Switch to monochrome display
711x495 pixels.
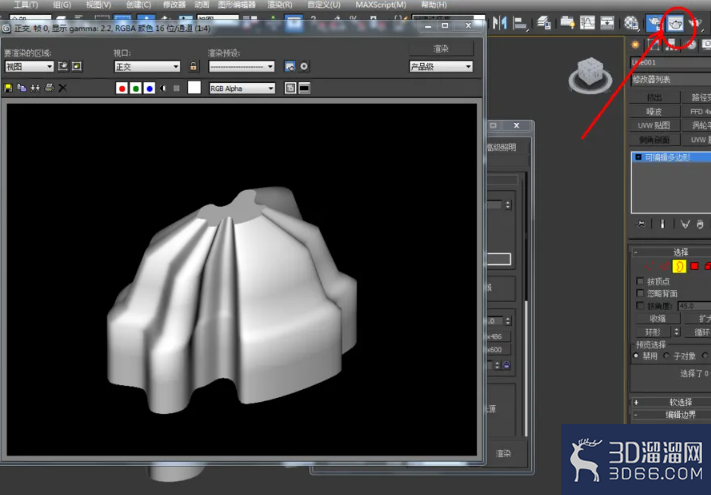177,88
